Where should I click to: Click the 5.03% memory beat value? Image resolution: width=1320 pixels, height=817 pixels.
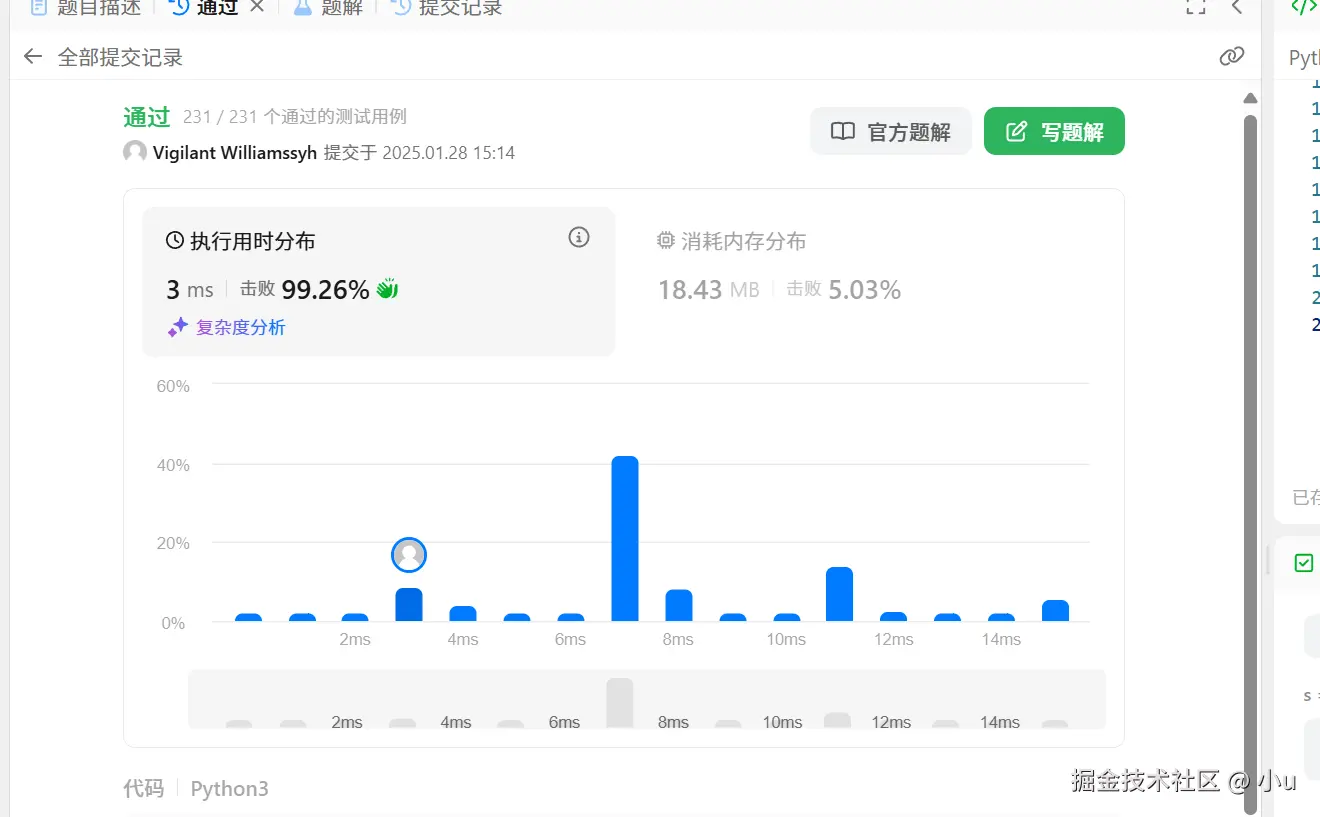pyautogui.click(x=865, y=290)
